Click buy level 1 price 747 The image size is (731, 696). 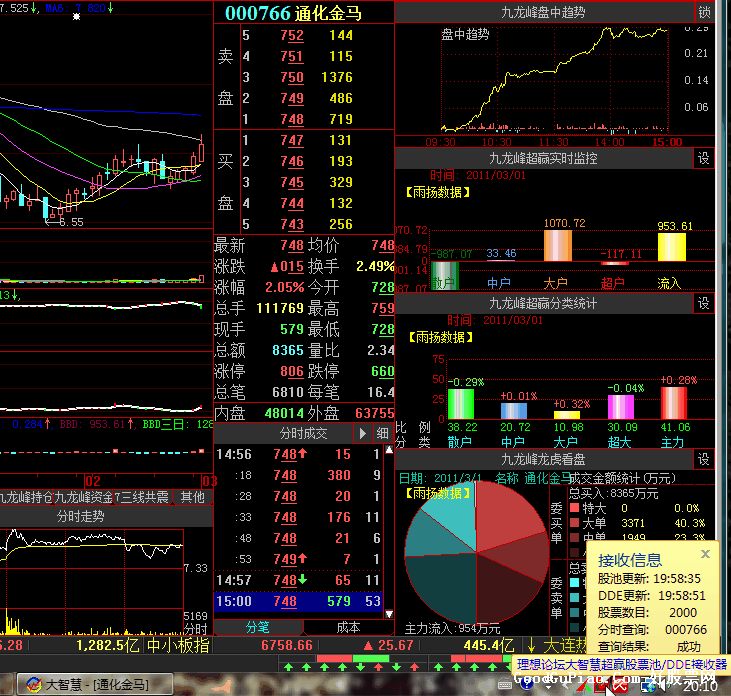(292, 140)
